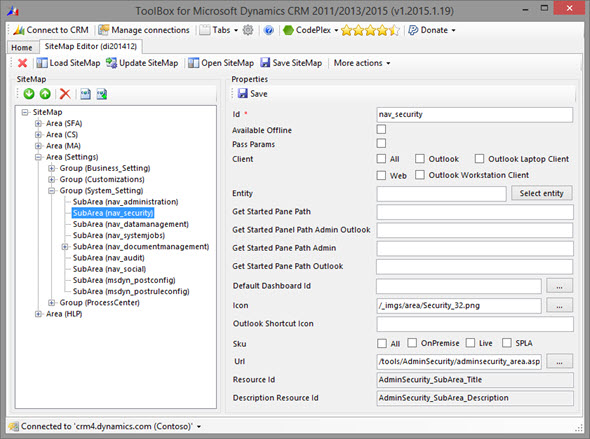590x439 pixels.
Task: Move node up with green up arrow
Action: click(x=45, y=94)
